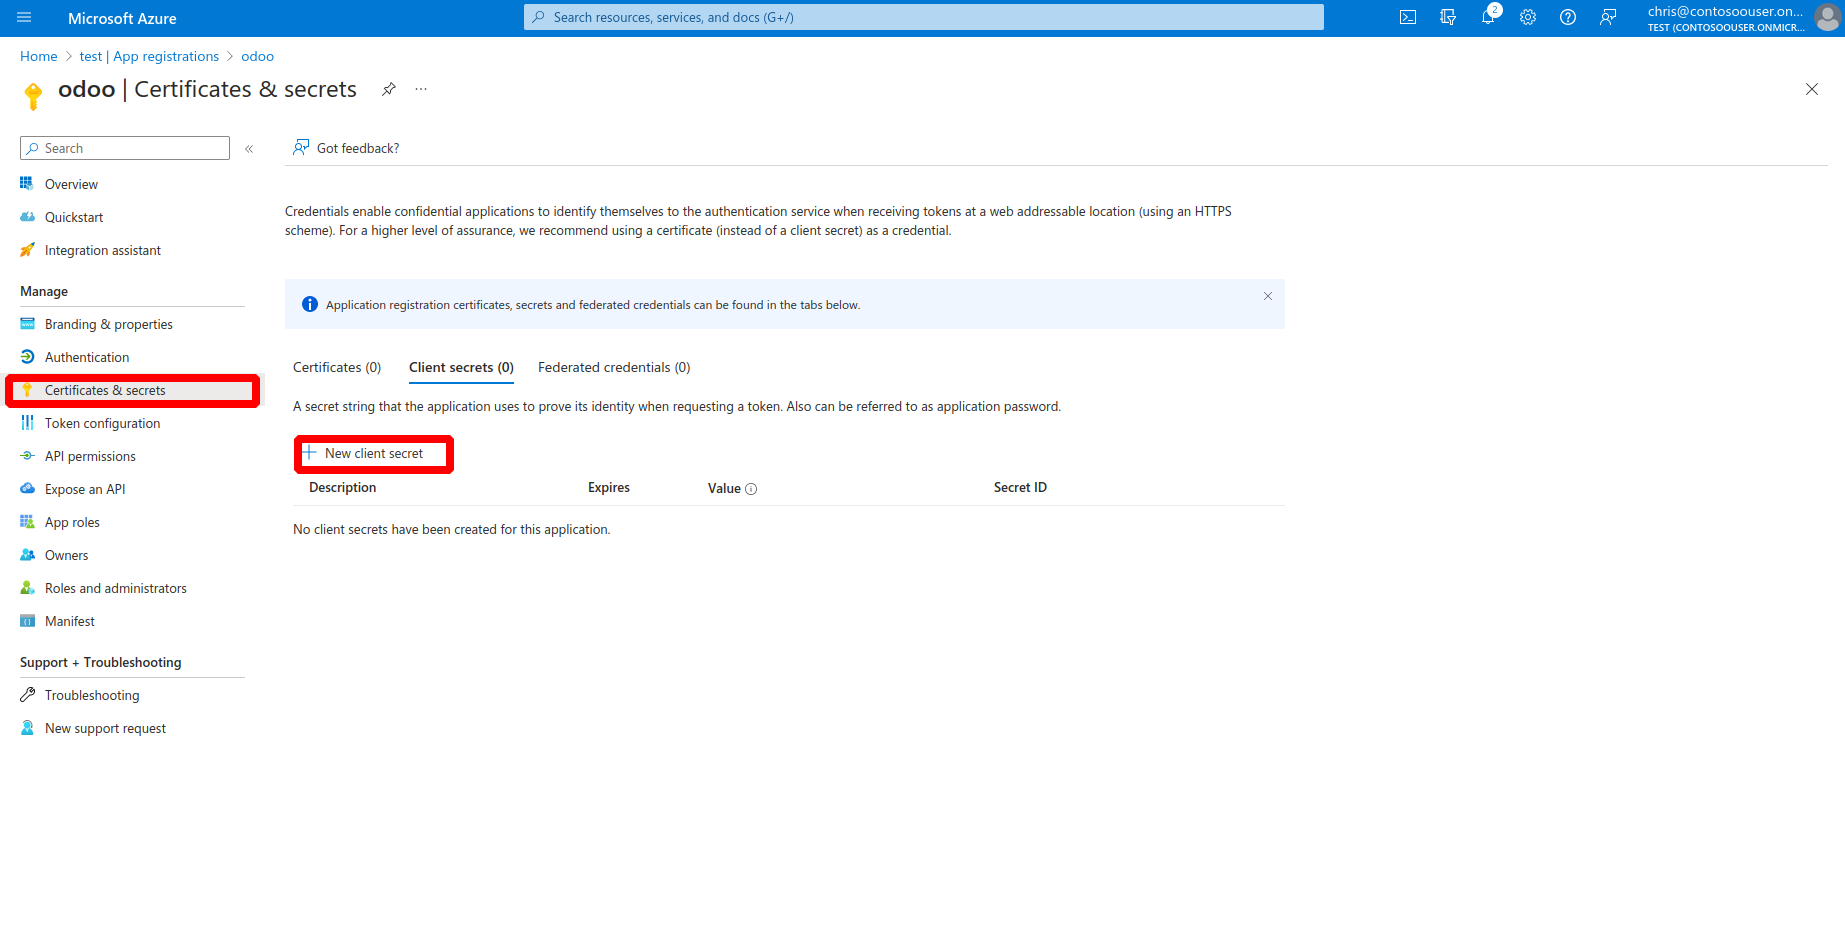Open the Help question mark icon
The width and height of the screenshot is (1845, 936).
pyautogui.click(x=1568, y=18)
